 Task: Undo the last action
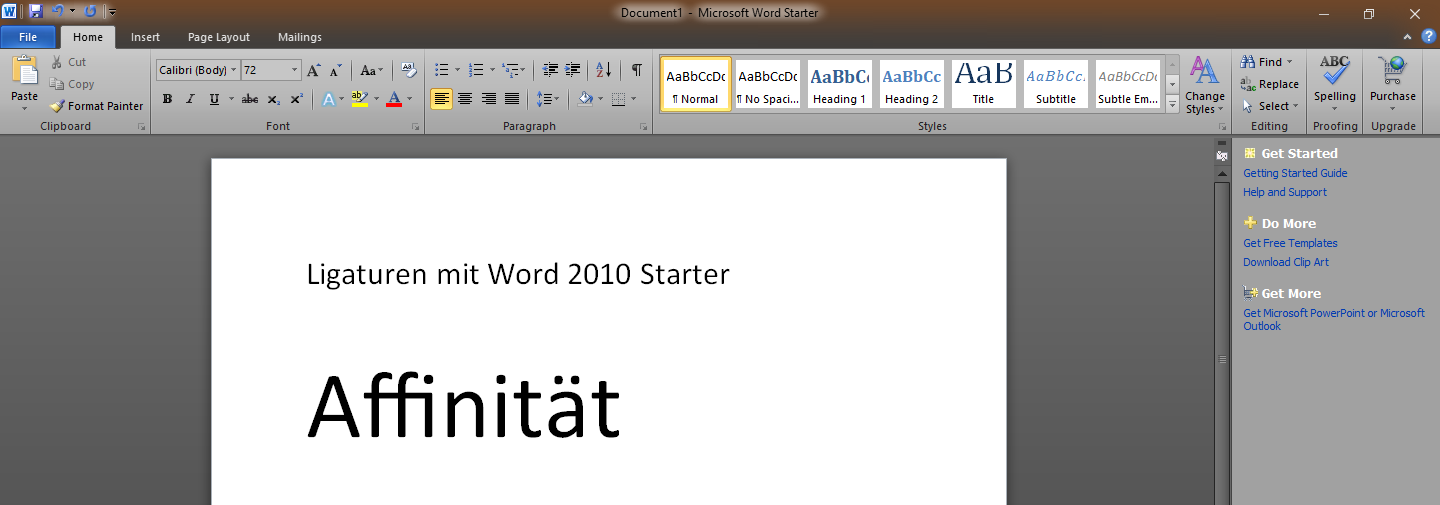click(x=57, y=11)
